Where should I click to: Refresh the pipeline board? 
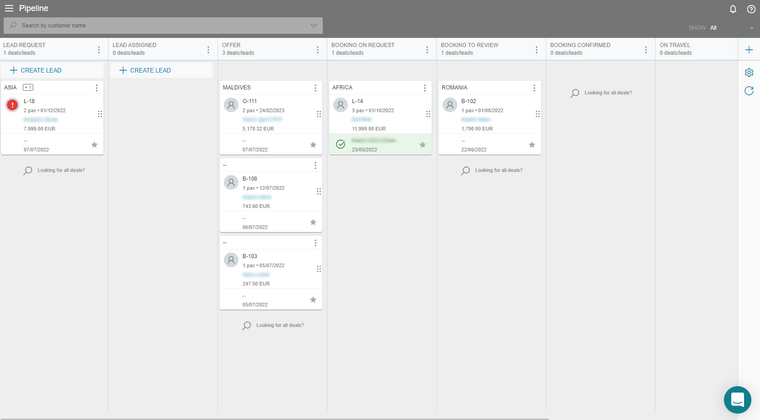pyautogui.click(x=749, y=91)
